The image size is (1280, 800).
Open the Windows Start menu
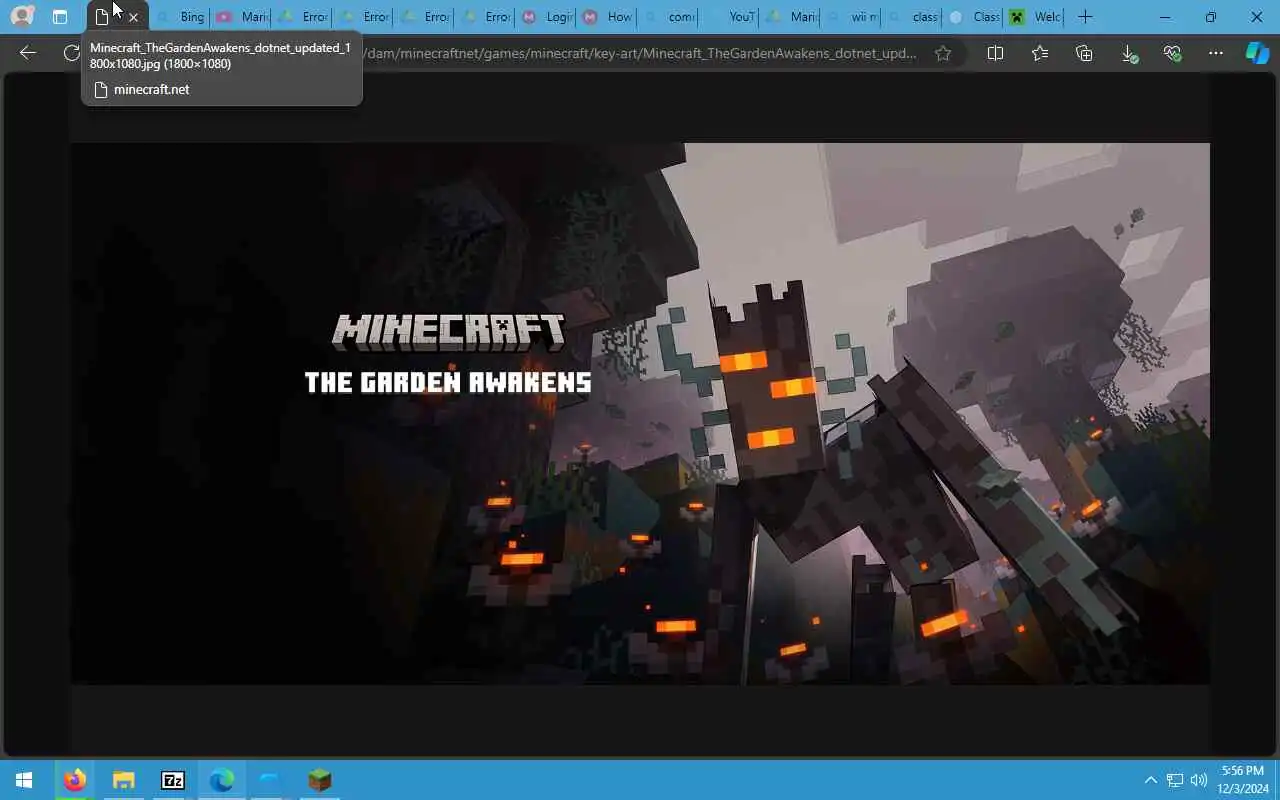(x=24, y=780)
